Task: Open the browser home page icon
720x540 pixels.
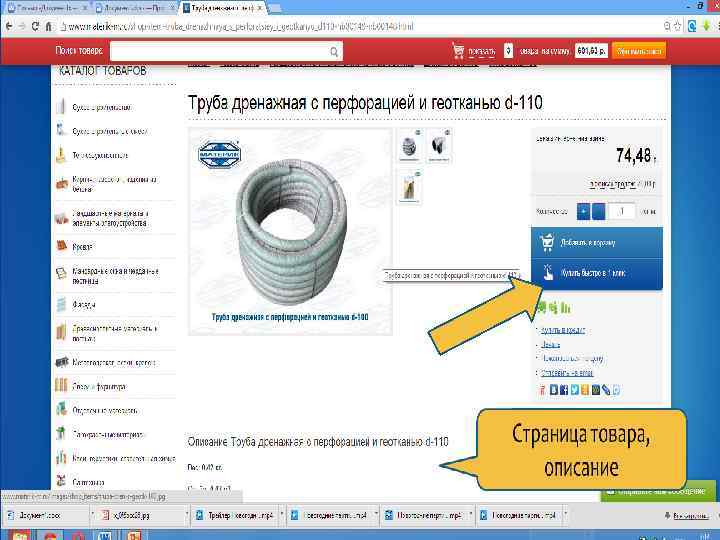Action: 48,26
